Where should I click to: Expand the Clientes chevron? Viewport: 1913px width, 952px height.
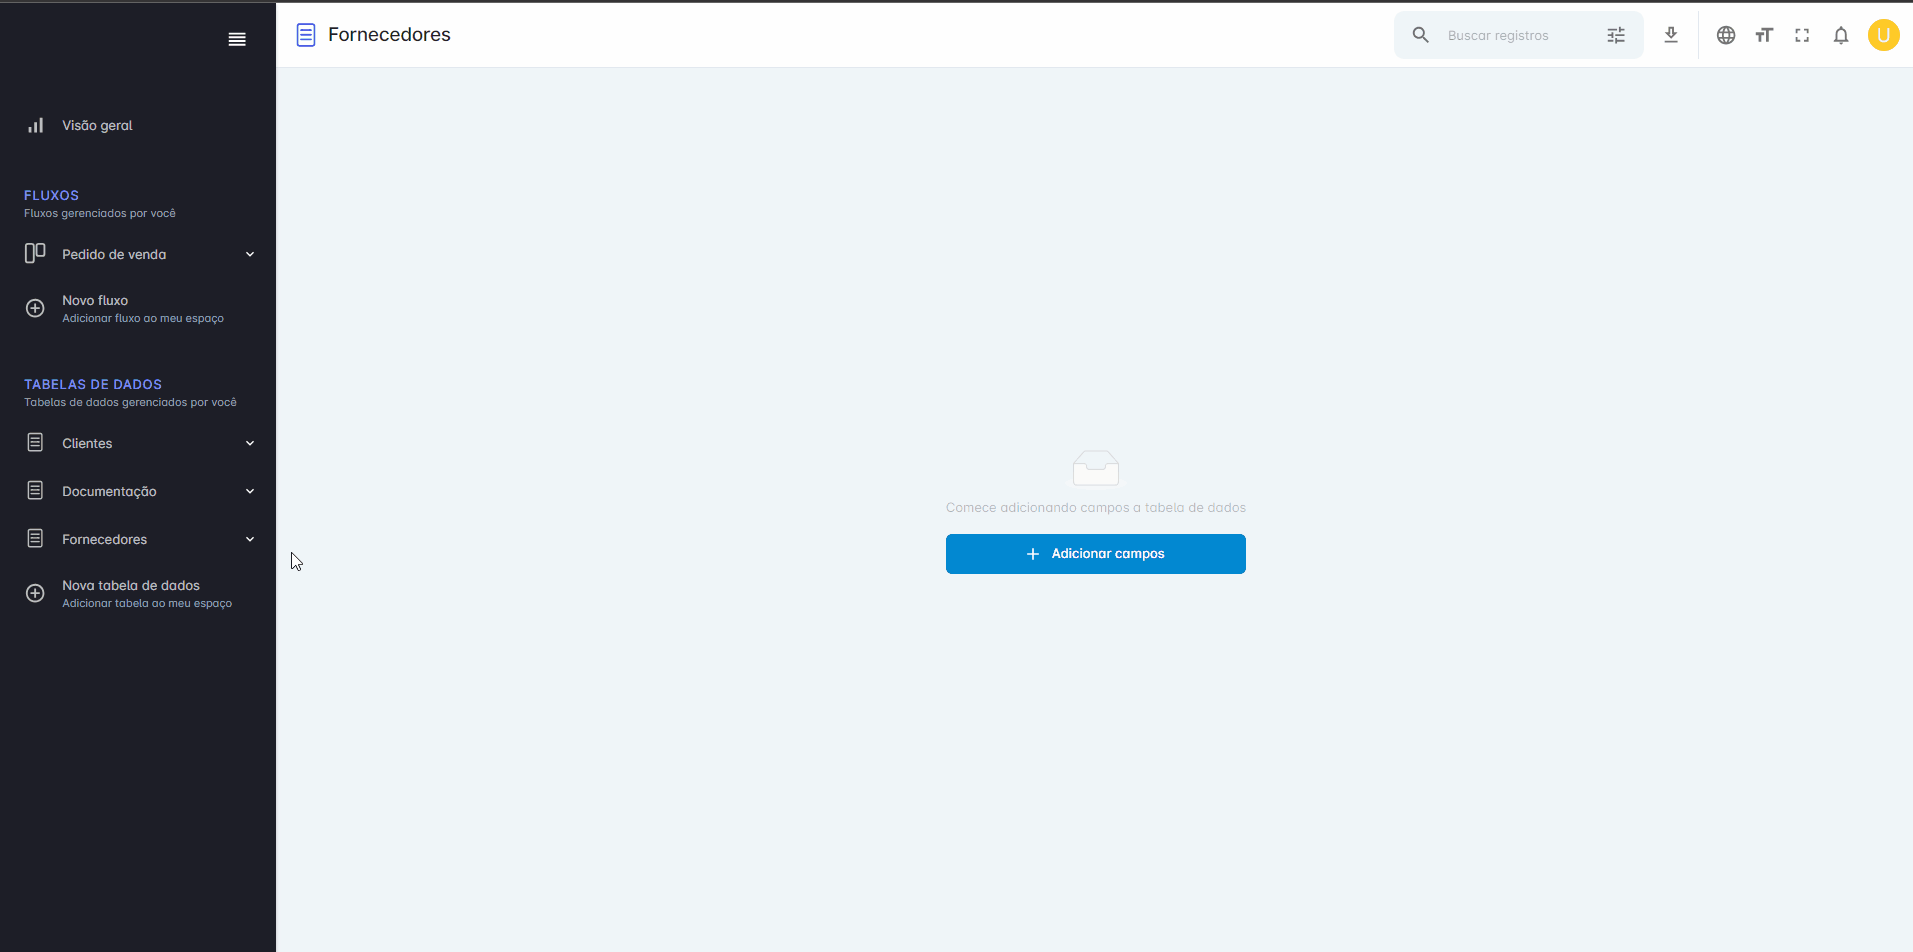[x=250, y=443]
